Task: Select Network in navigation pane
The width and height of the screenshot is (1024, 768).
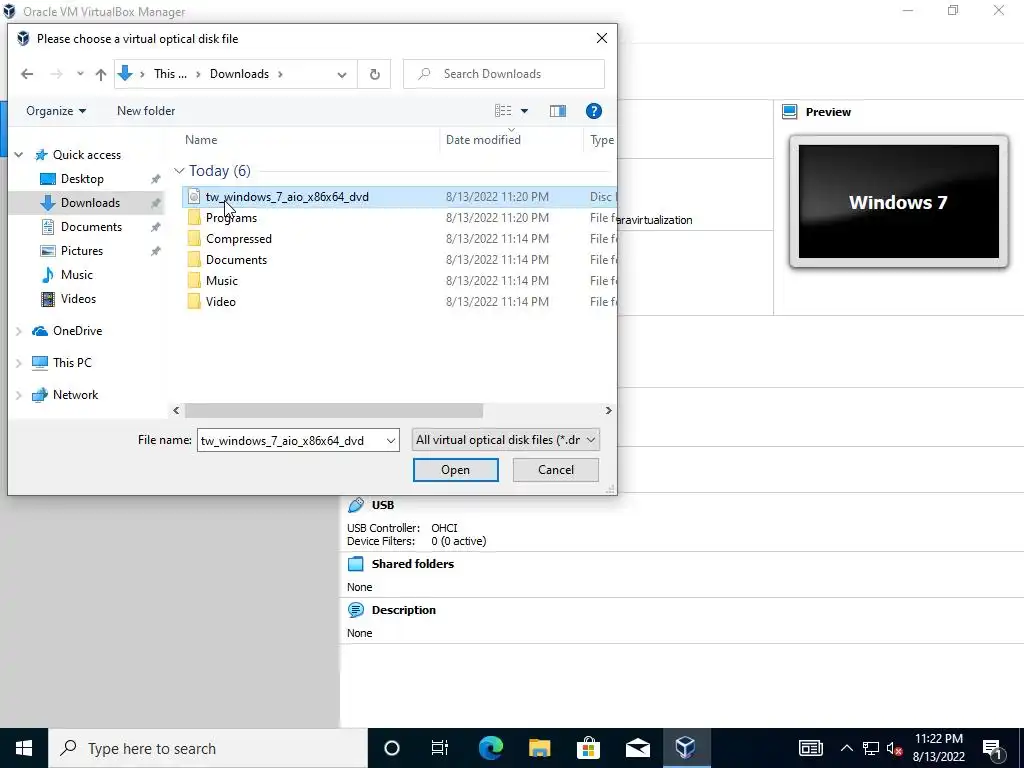Action: (75, 394)
